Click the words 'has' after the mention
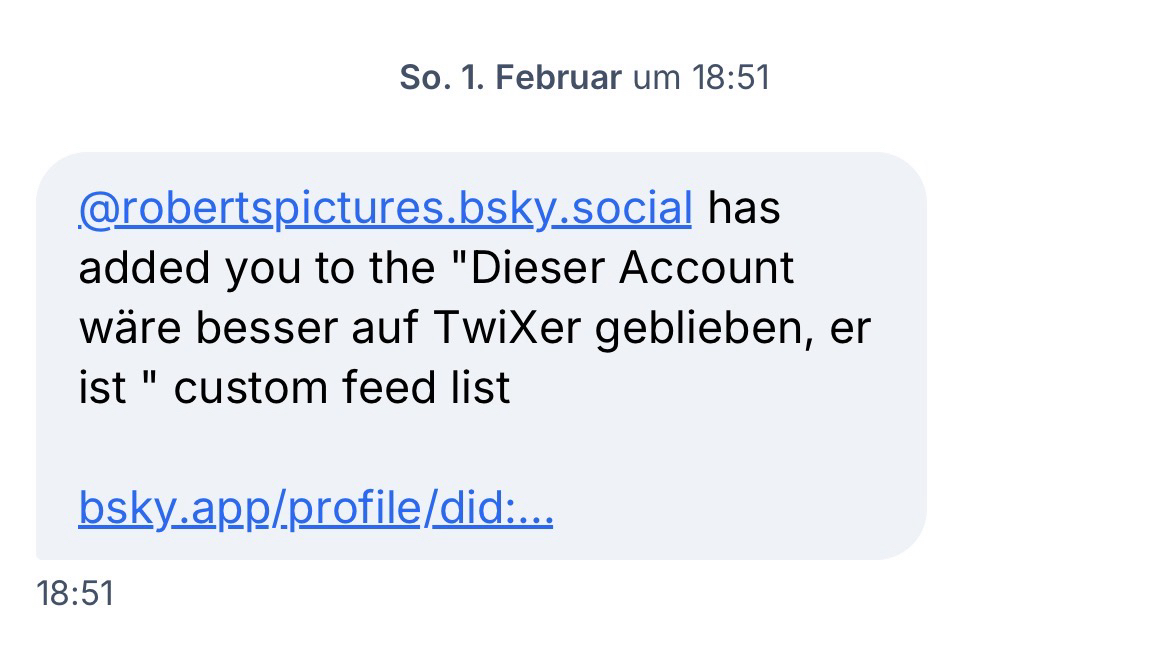 point(743,208)
